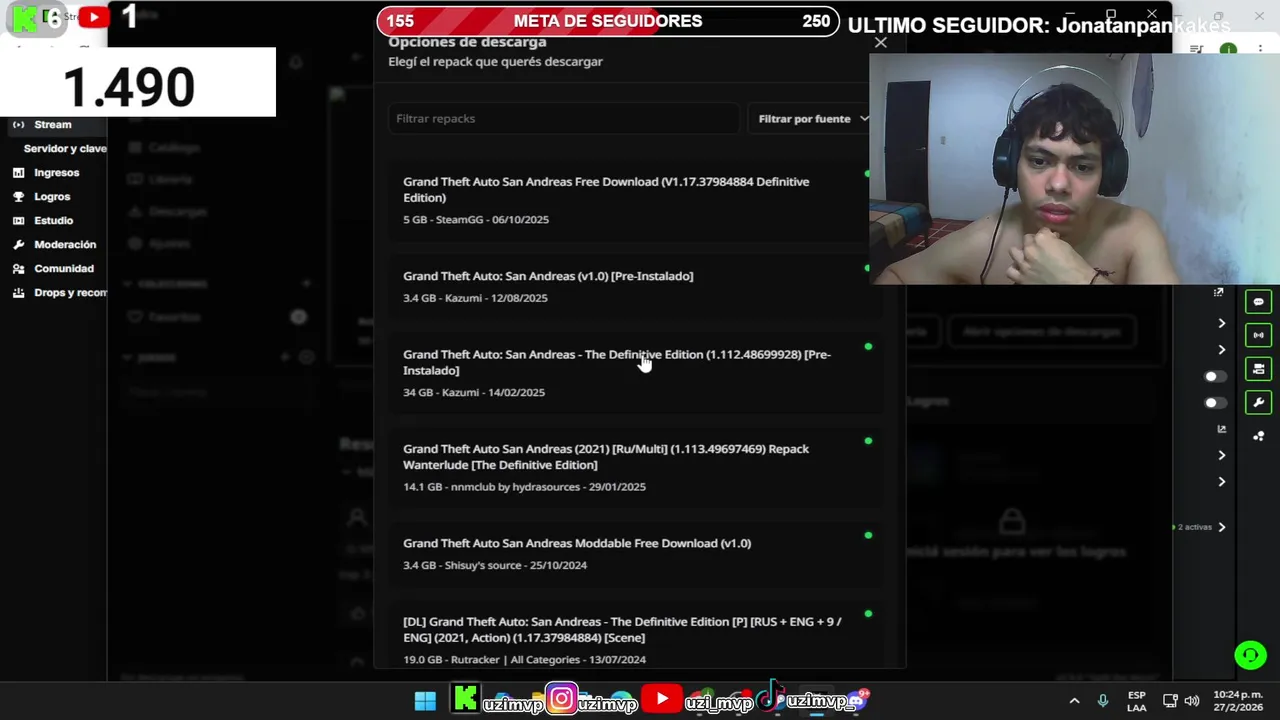
Task: Open the clock showing 10:24 p.m.
Action: point(1238,701)
